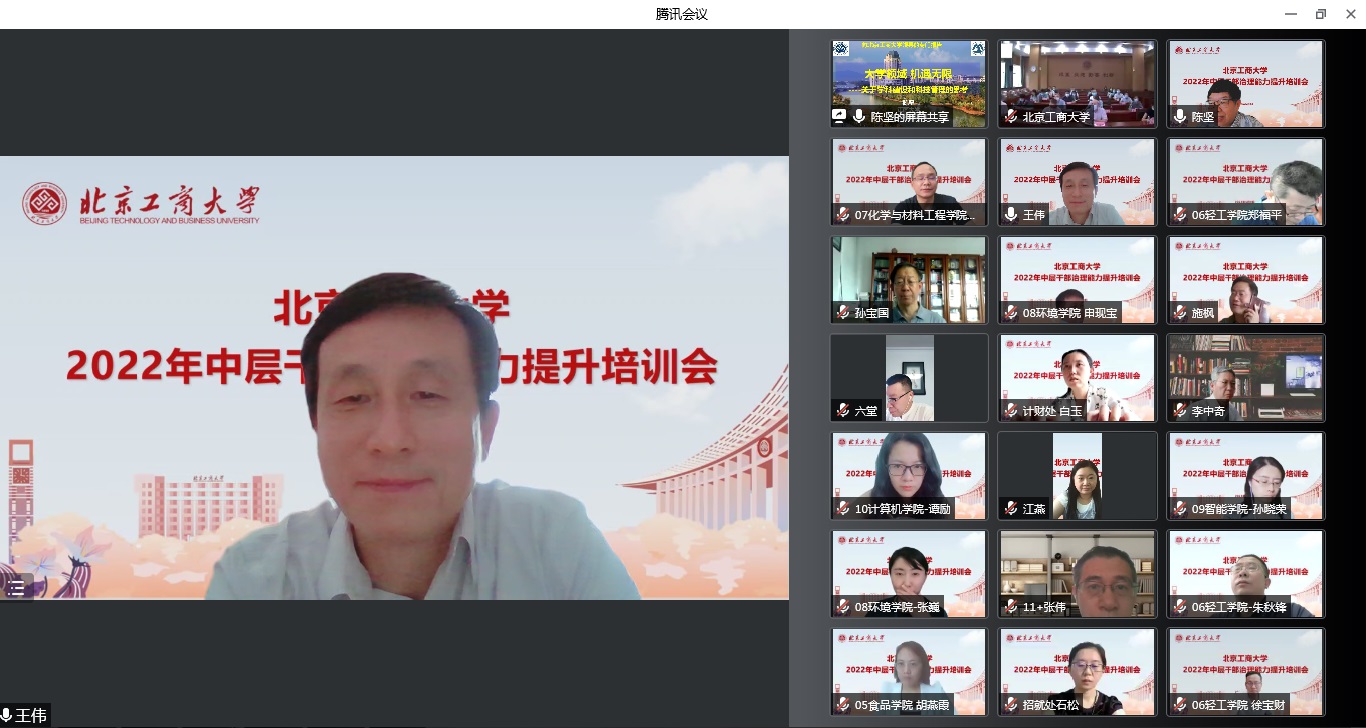
Task: Click the 招就处石松 name label
Action: (x=1051, y=705)
